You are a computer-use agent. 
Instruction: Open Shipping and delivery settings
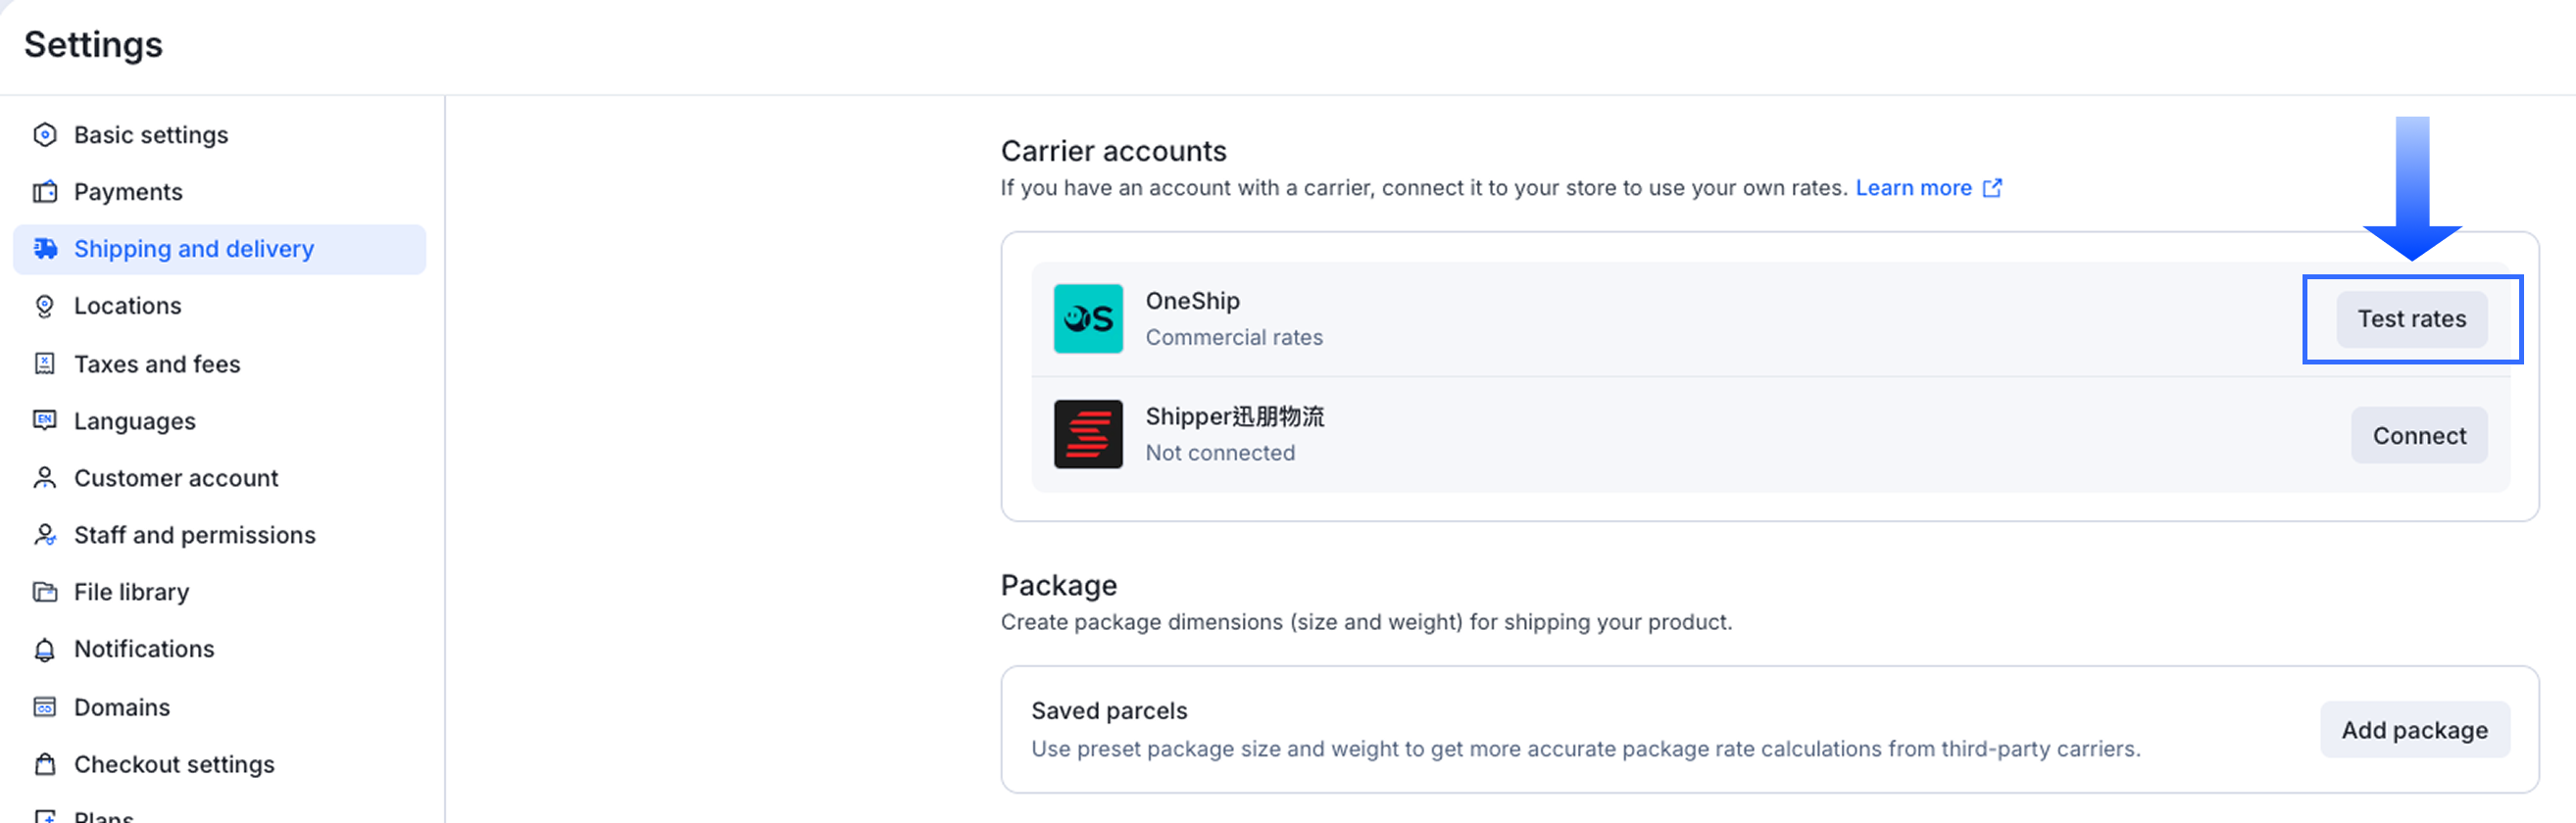point(194,249)
